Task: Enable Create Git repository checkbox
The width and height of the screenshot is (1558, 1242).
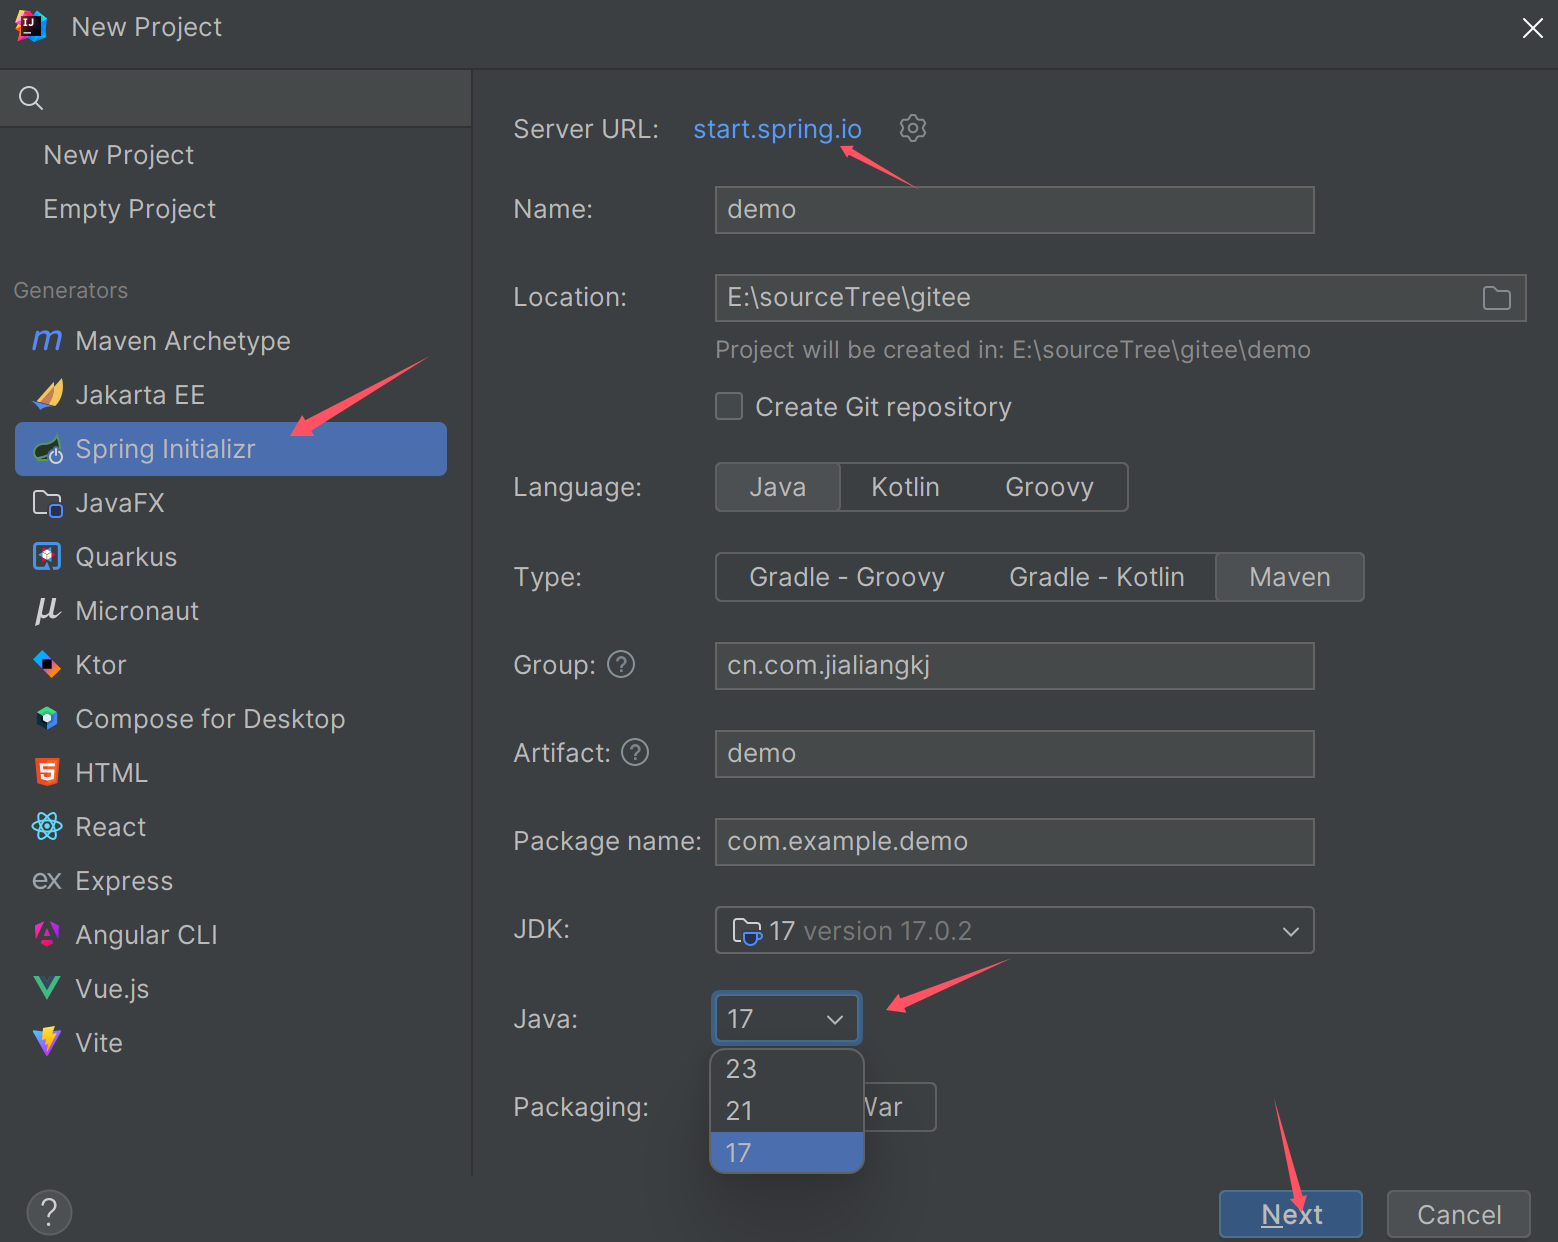Action: point(729,406)
